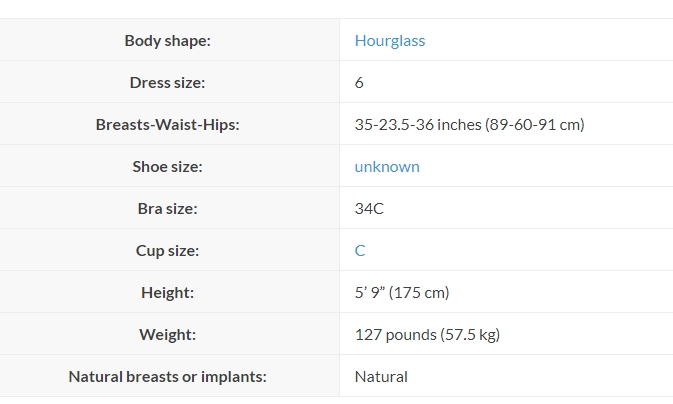Click the 89-60-91 cm measurement portion
The height and width of the screenshot is (404, 673).
coord(535,125)
